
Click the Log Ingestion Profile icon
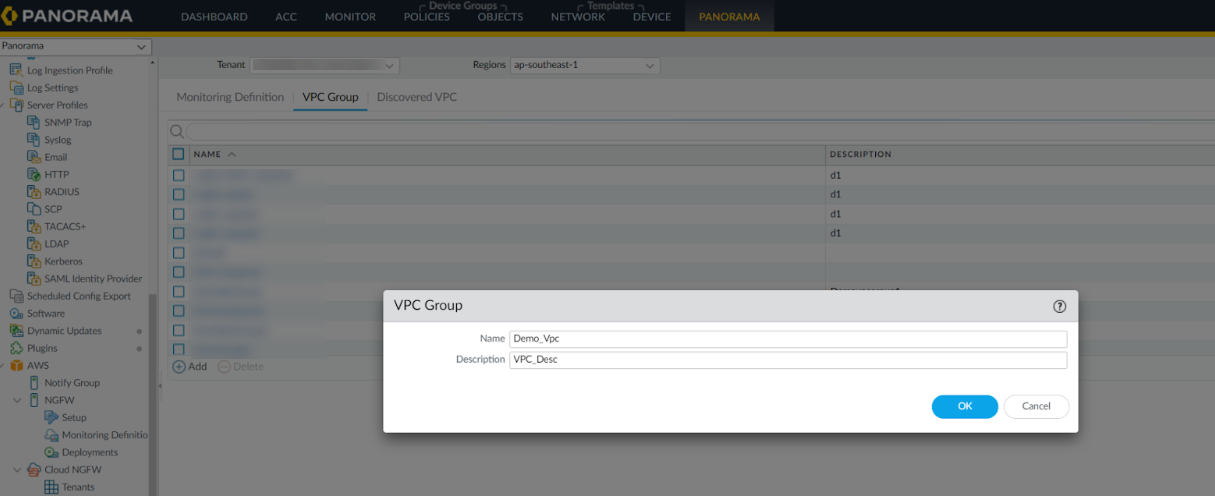(x=15, y=71)
